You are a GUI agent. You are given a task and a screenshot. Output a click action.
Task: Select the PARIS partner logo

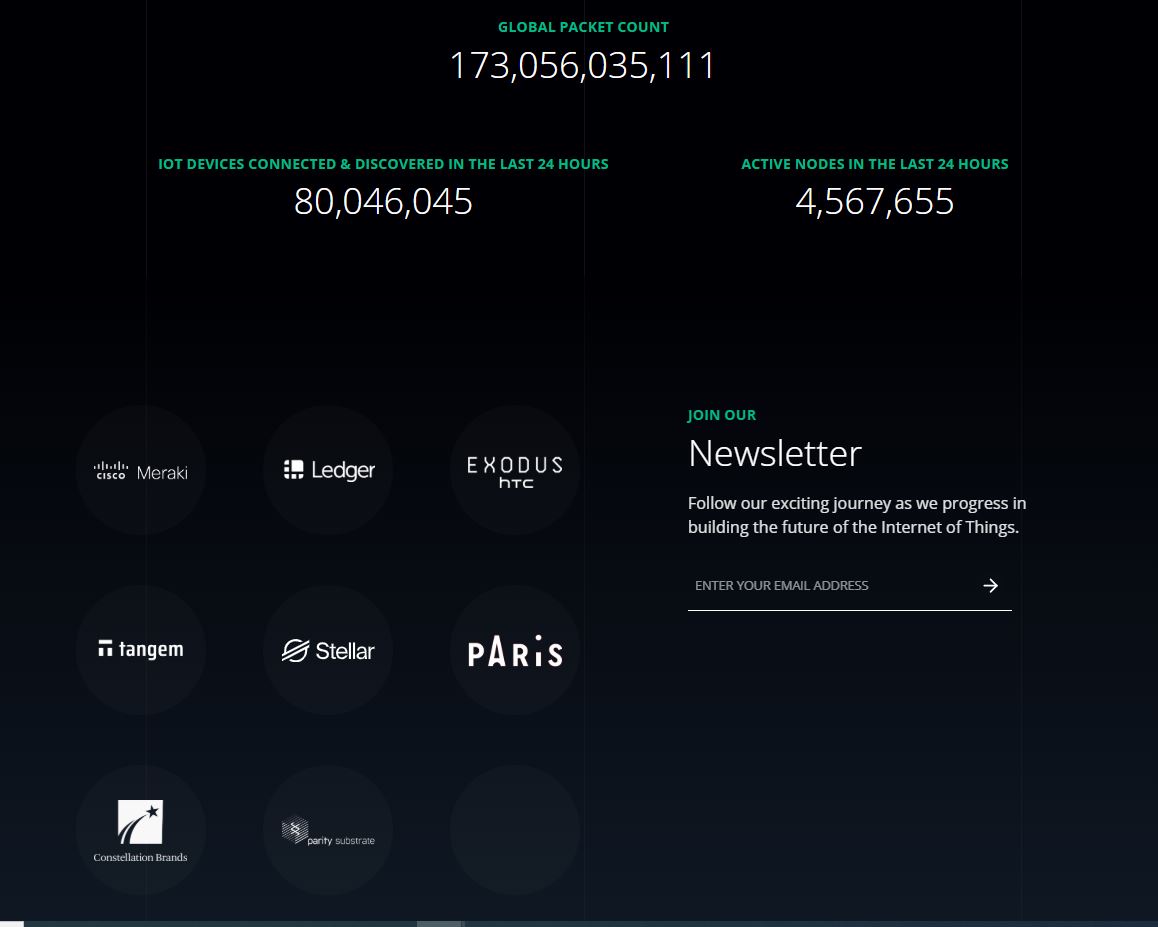coord(515,650)
